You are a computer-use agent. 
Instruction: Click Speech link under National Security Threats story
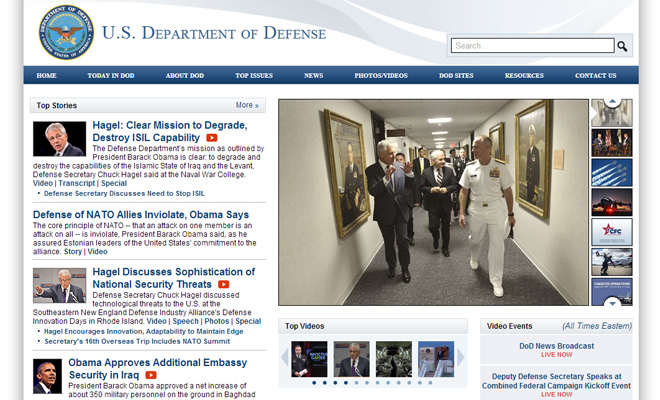(185, 321)
